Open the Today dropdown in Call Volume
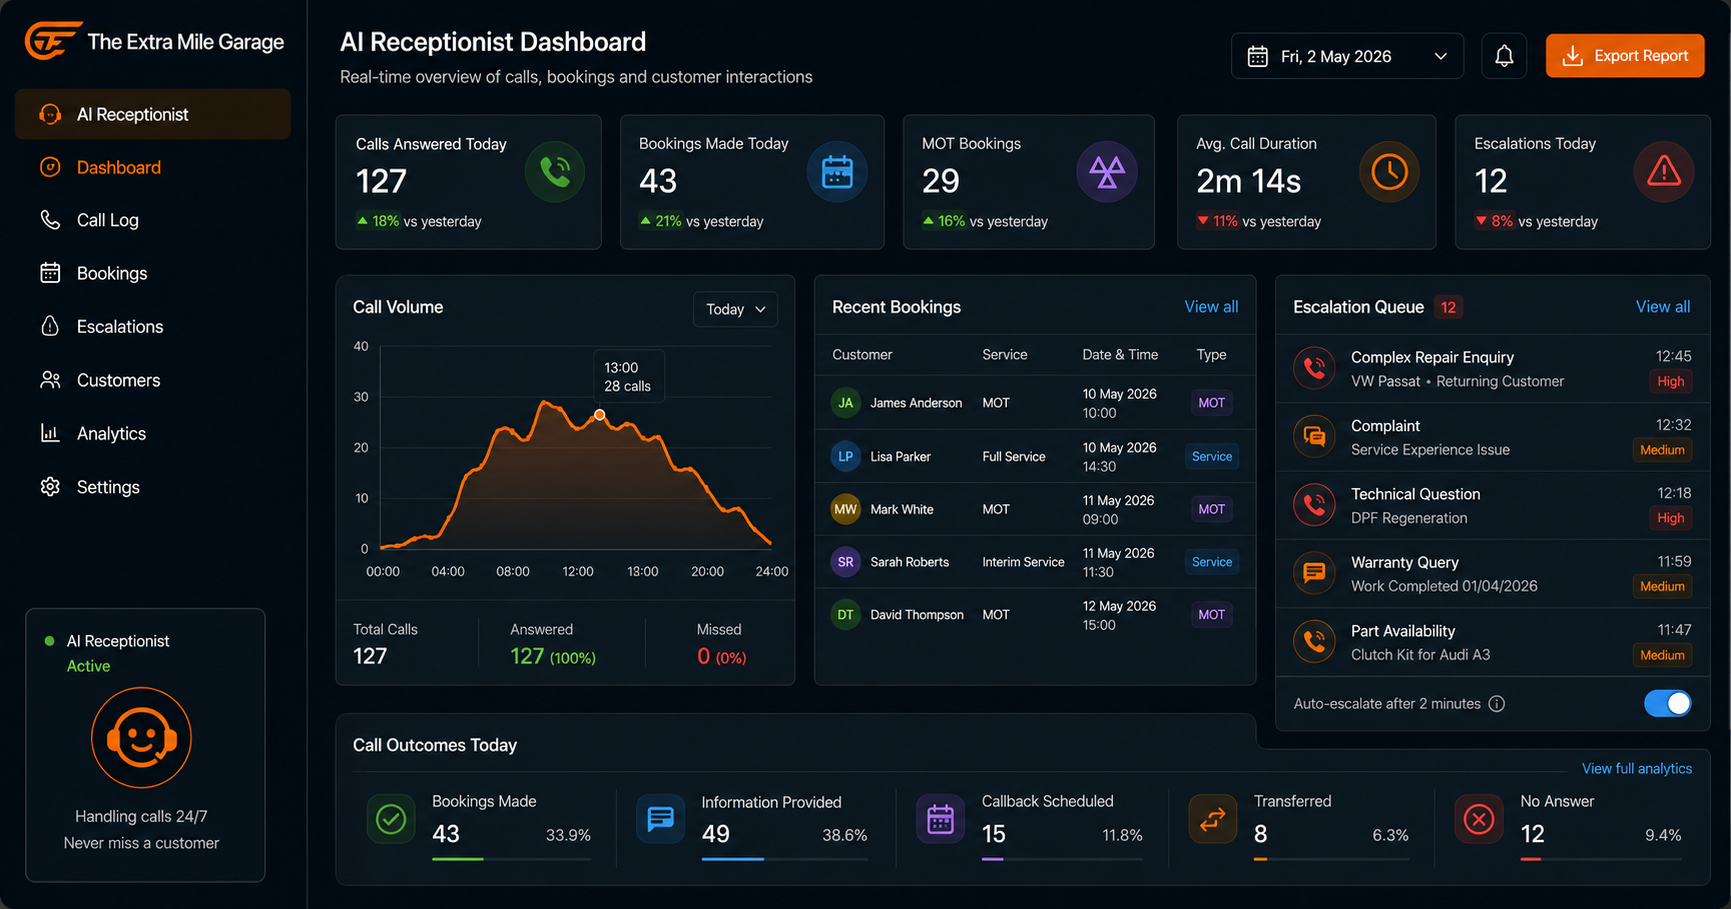This screenshot has width=1731, height=909. point(735,309)
